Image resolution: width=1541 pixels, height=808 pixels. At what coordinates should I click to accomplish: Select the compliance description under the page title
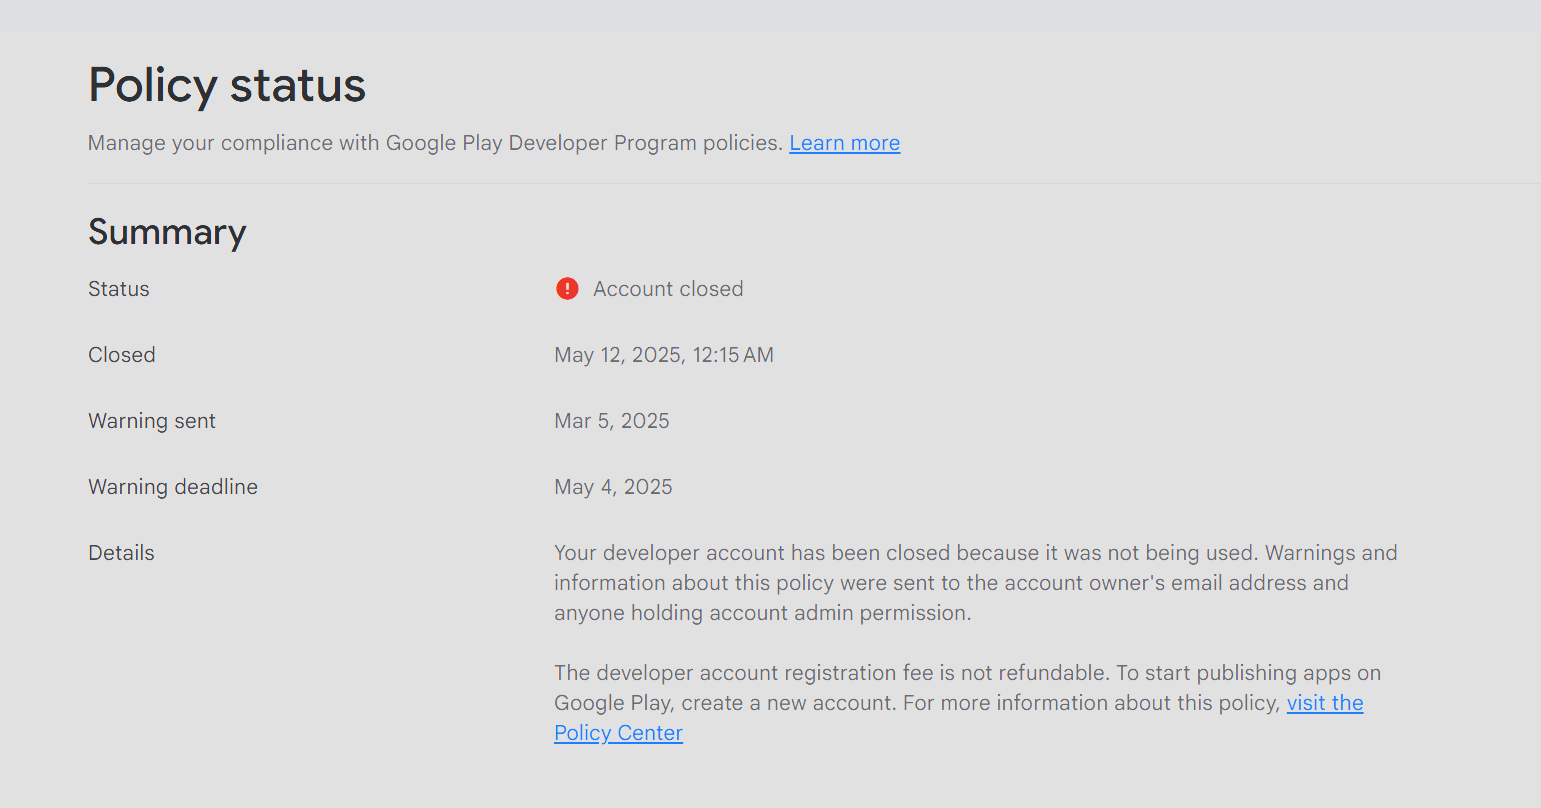coord(435,142)
